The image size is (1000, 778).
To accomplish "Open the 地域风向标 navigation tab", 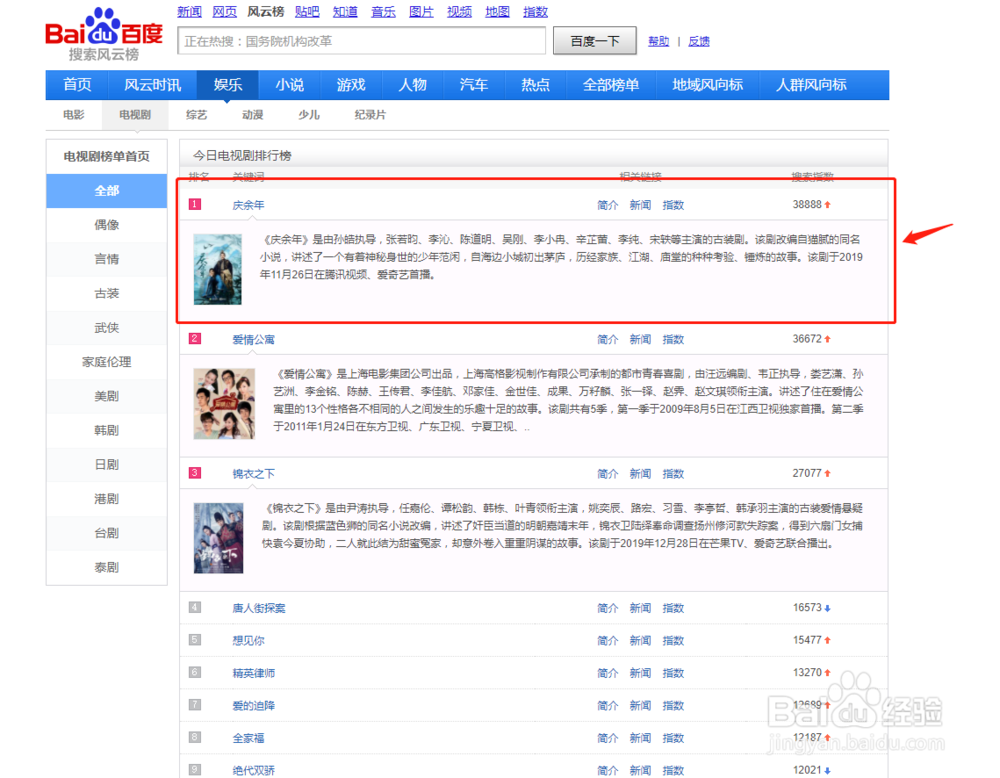I will [x=708, y=85].
